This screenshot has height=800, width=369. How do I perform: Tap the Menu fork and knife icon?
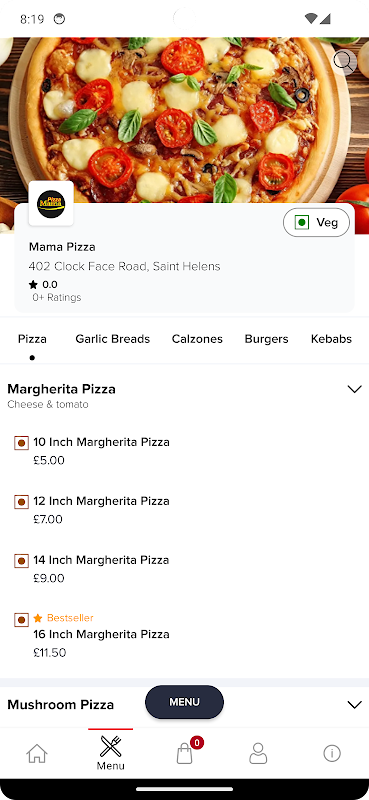pos(111,745)
